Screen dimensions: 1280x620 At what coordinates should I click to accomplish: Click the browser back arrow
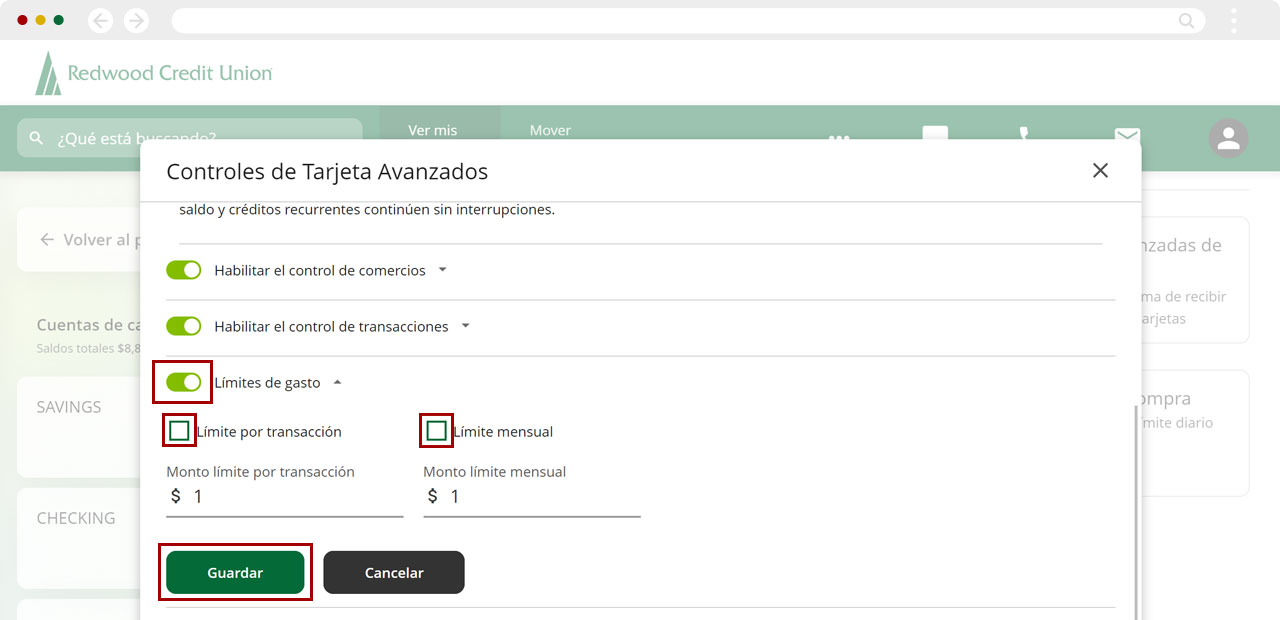tap(100, 20)
